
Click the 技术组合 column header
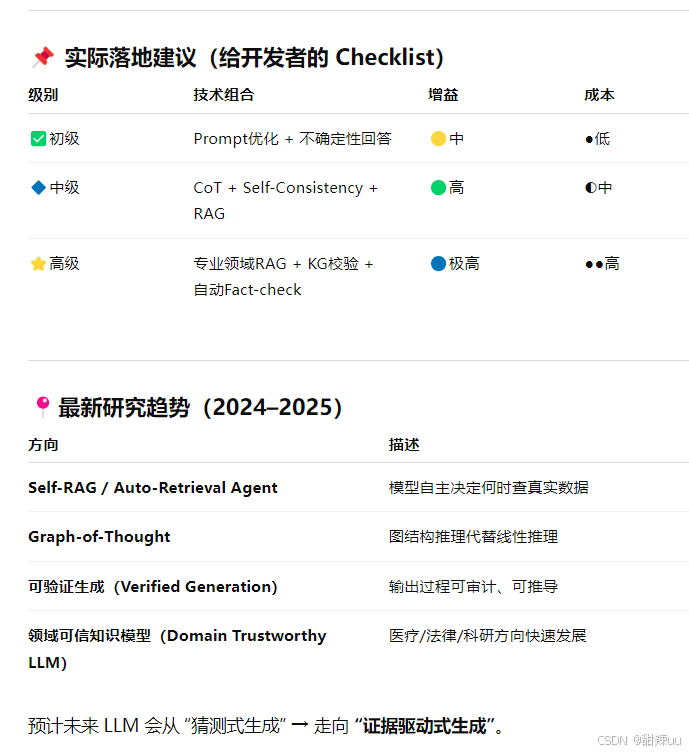[224, 95]
